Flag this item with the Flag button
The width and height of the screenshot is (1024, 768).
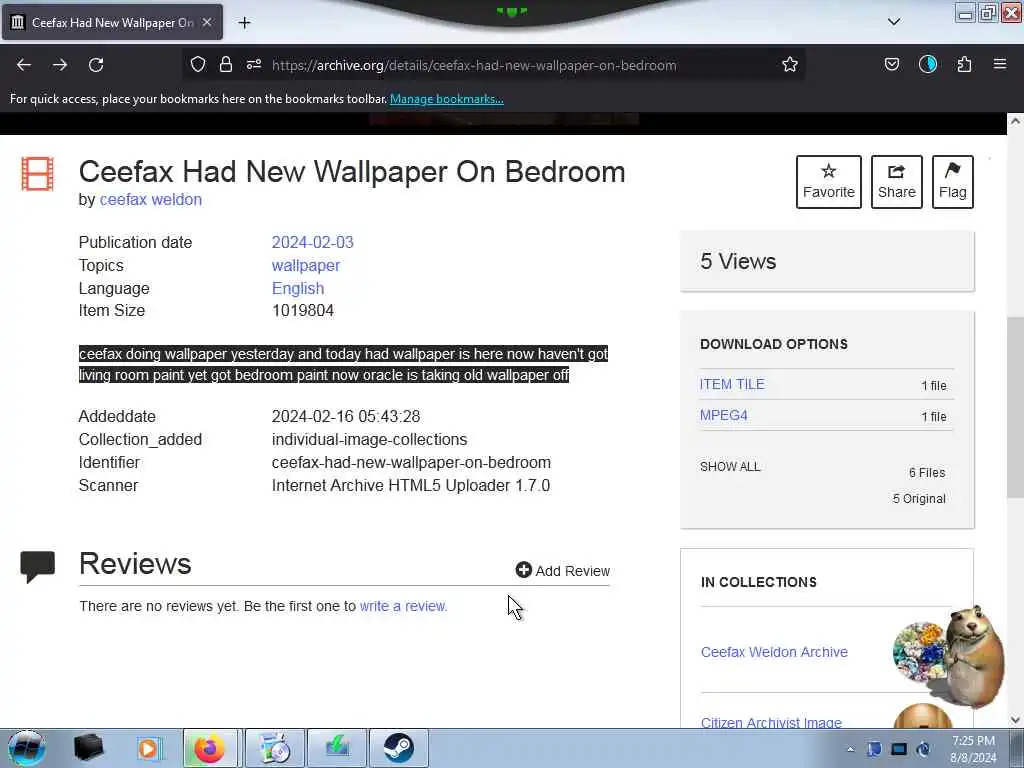coord(953,182)
